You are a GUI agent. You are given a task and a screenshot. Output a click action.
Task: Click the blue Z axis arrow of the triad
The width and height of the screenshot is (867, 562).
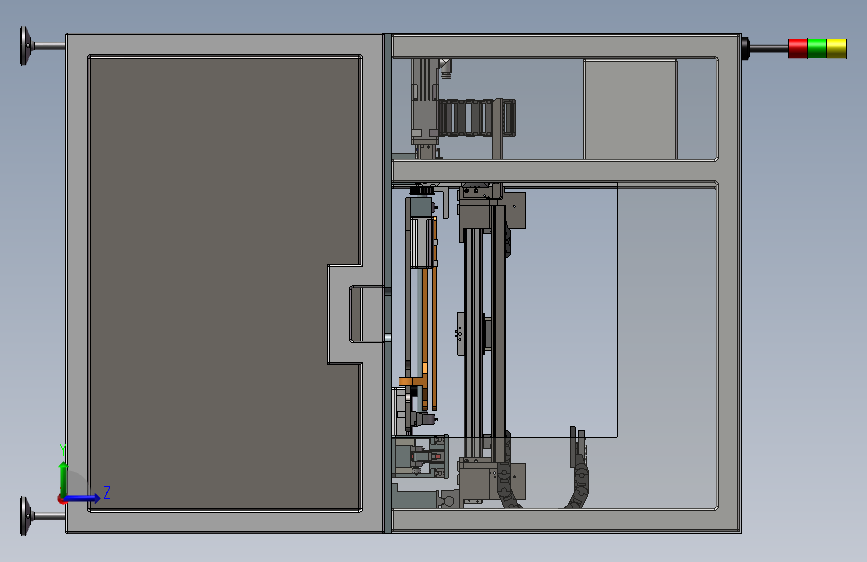point(83,498)
